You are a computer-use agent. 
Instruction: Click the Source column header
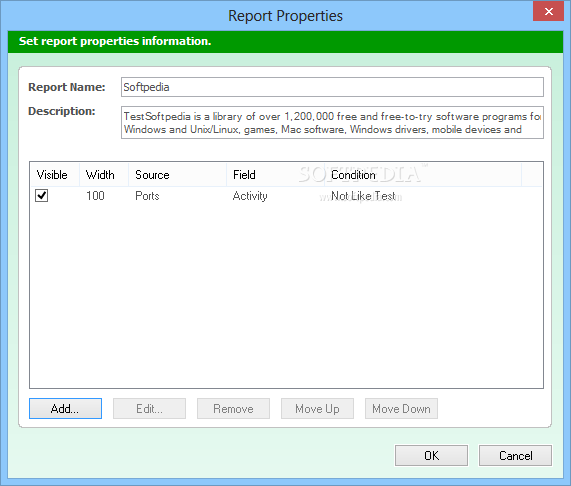tap(177, 175)
